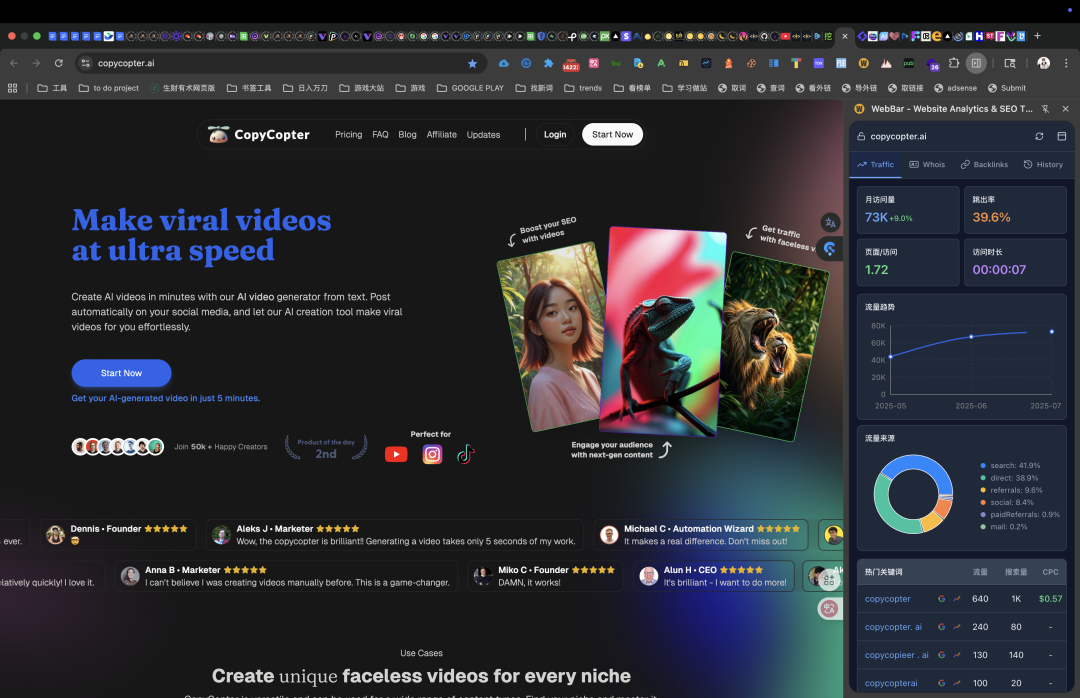Open the Updates nav link
Image resolution: width=1080 pixels, height=698 pixels.
pos(484,134)
